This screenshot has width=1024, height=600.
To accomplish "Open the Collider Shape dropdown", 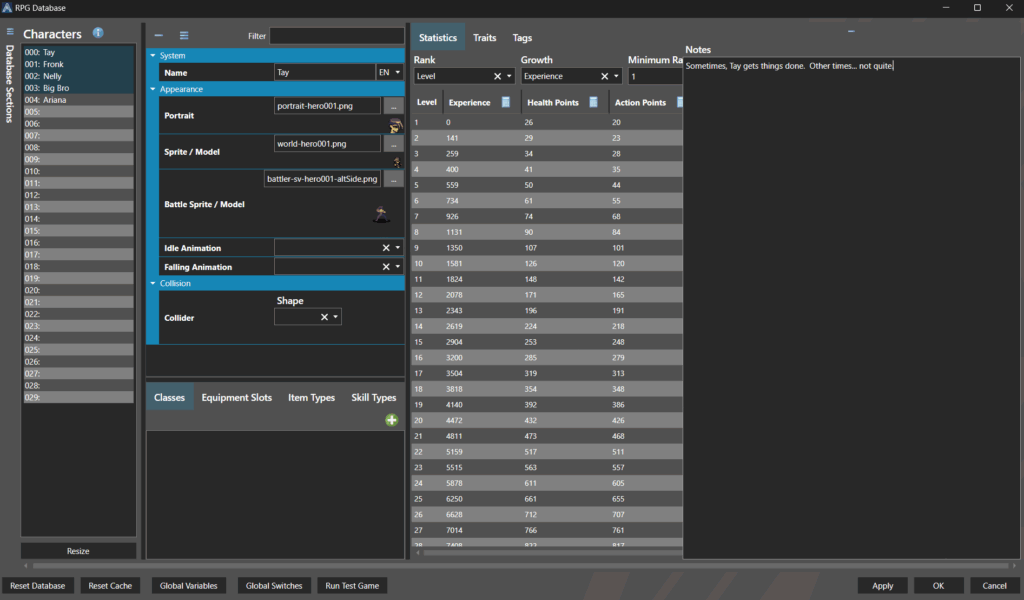I will point(336,317).
